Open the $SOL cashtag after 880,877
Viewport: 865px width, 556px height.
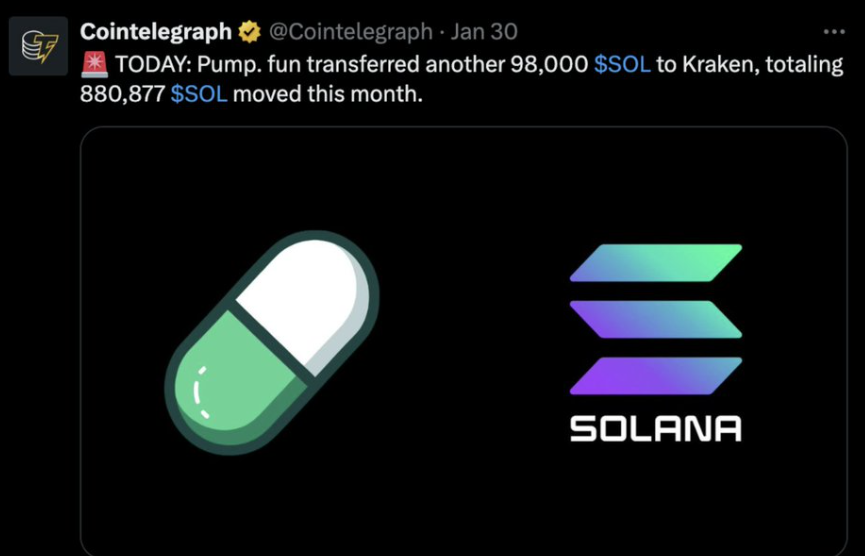(x=199, y=96)
